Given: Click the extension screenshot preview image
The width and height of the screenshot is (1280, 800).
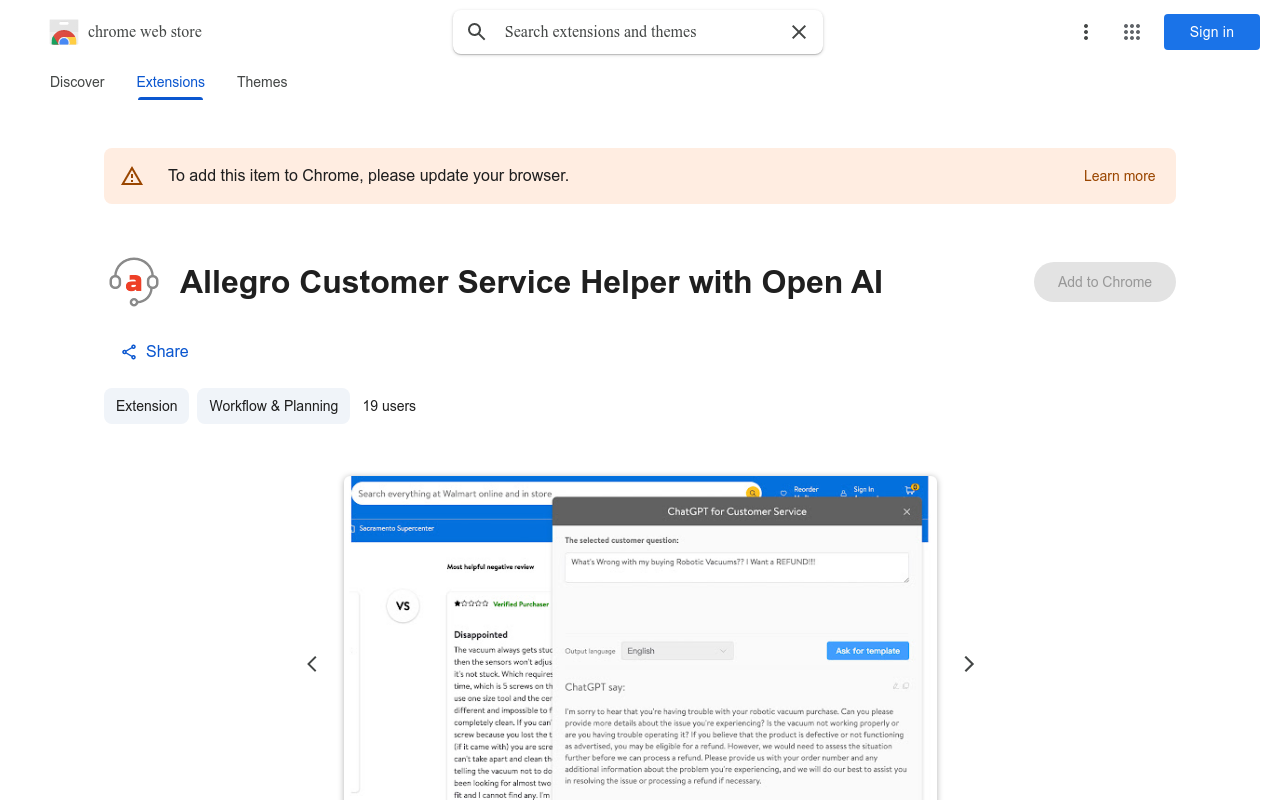Looking at the screenshot, I should [x=640, y=638].
